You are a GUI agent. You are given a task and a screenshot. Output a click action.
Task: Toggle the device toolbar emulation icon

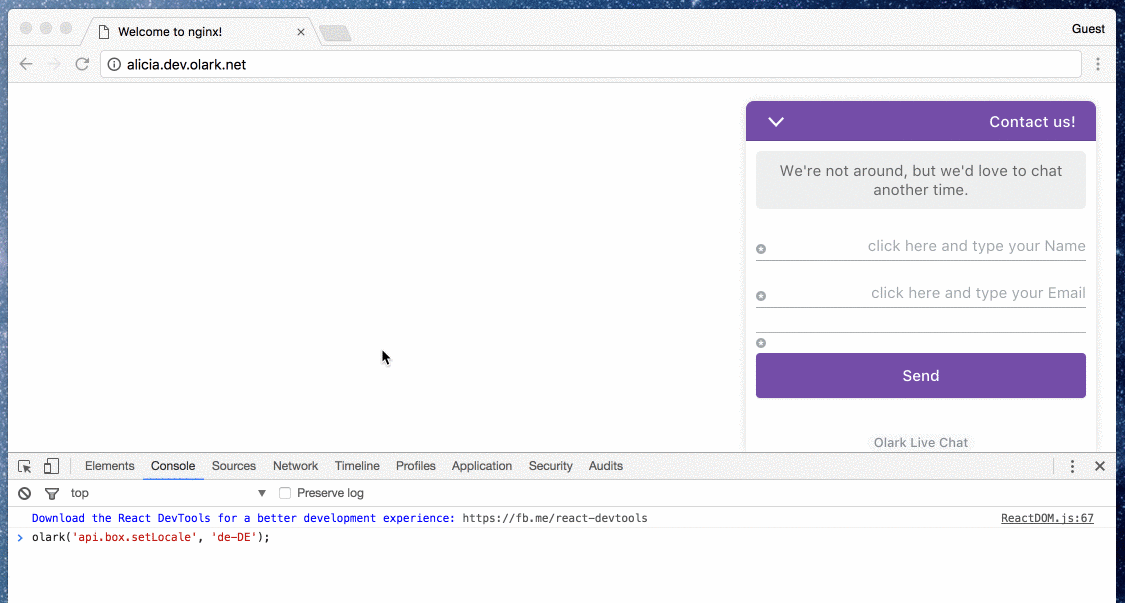pyautogui.click(x=50, y=465)
